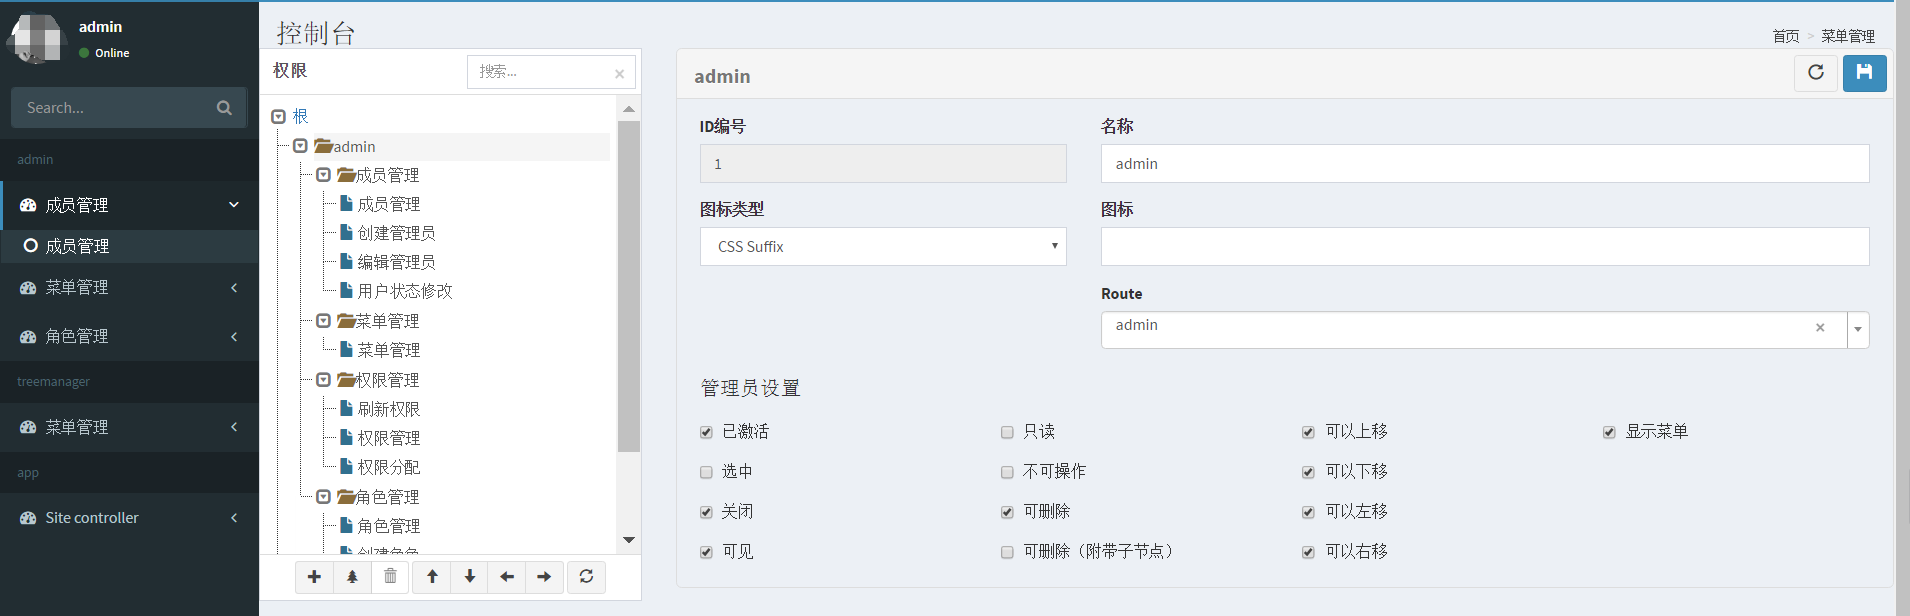Clear the Route field with x

1820,328
